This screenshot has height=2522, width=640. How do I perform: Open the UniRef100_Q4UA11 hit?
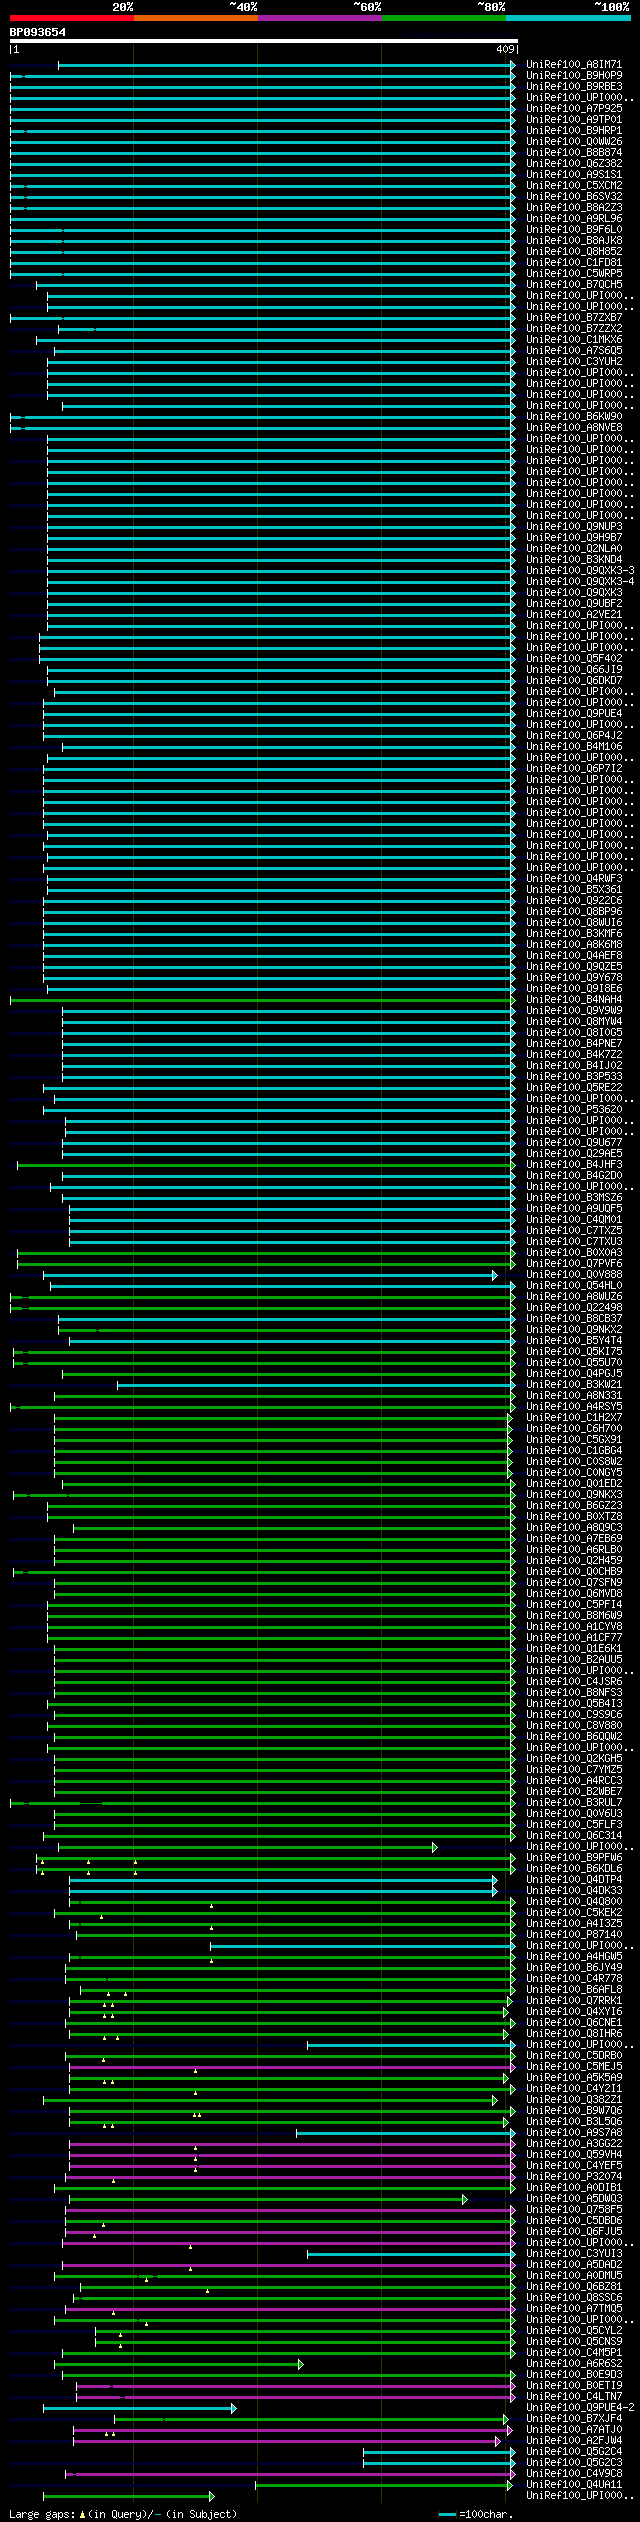[574, 2484]
